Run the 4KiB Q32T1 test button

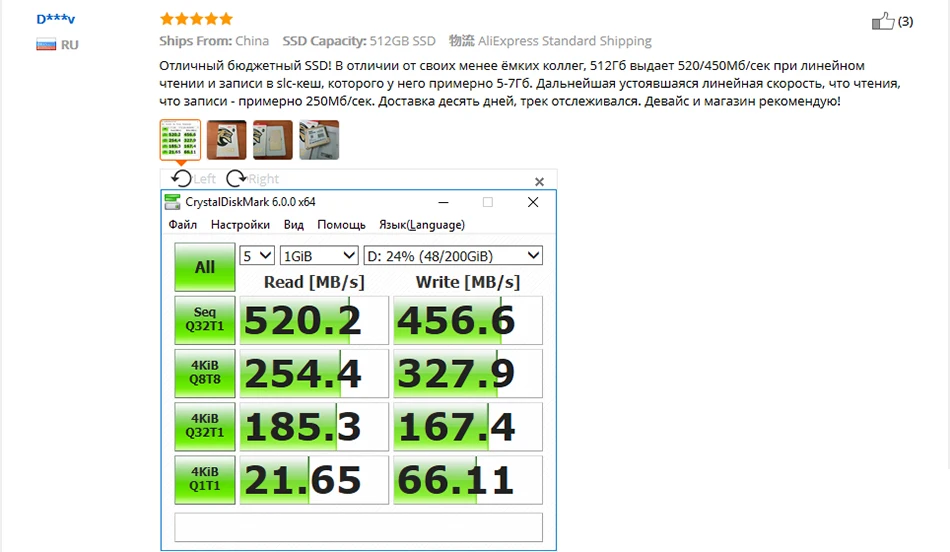(205, 427)
